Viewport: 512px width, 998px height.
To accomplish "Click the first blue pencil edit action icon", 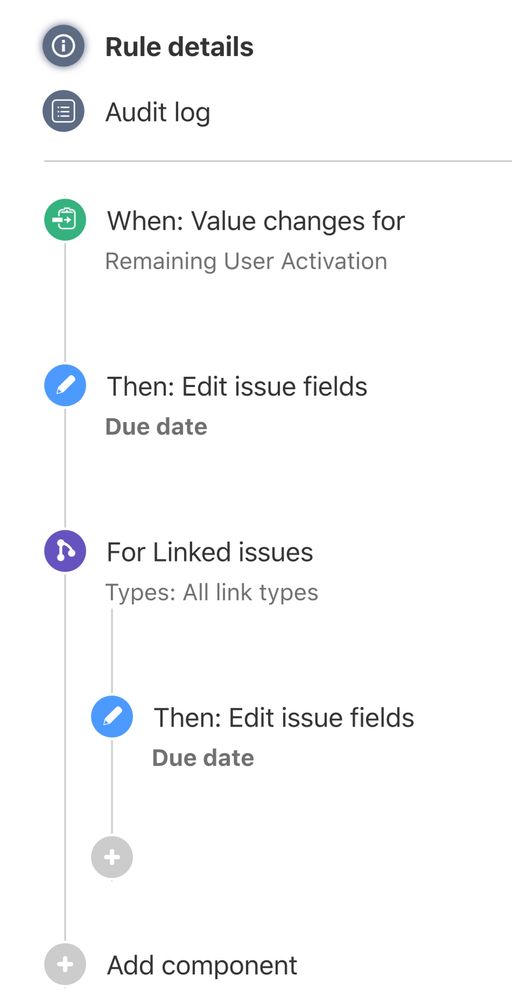I will pos(64,386).
